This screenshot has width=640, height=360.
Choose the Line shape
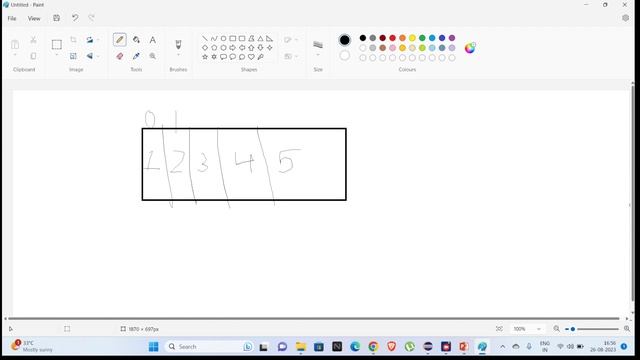point(205,38)
